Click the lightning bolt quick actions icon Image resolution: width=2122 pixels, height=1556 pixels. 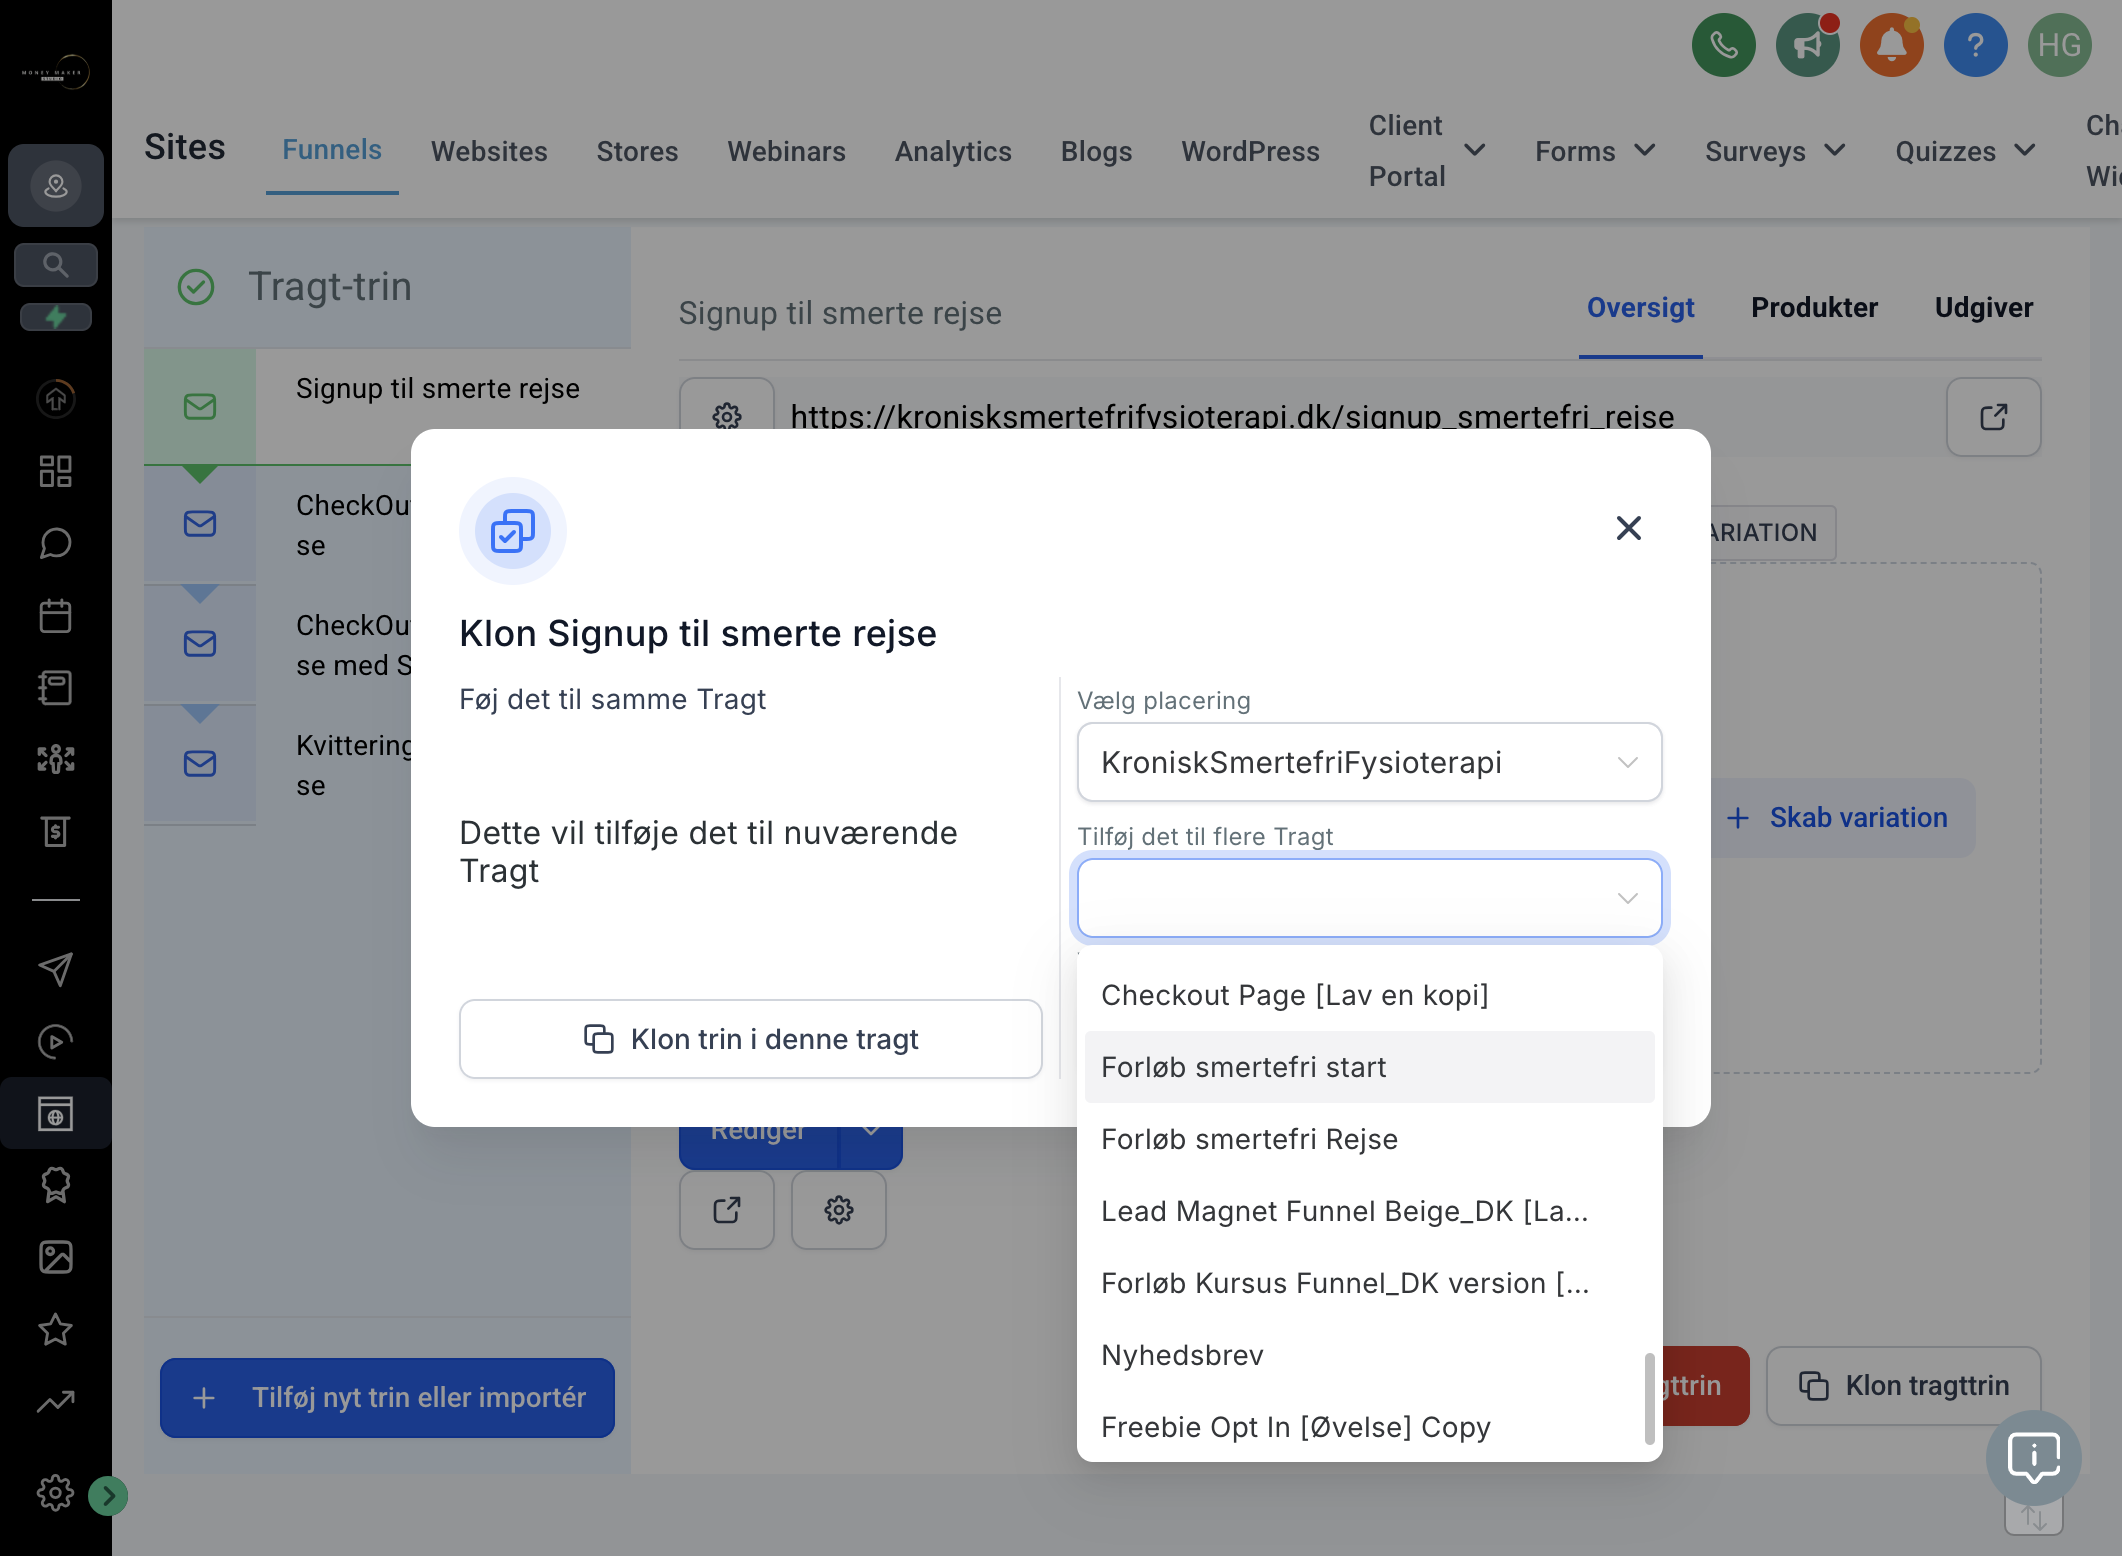(x=56, y=317)
